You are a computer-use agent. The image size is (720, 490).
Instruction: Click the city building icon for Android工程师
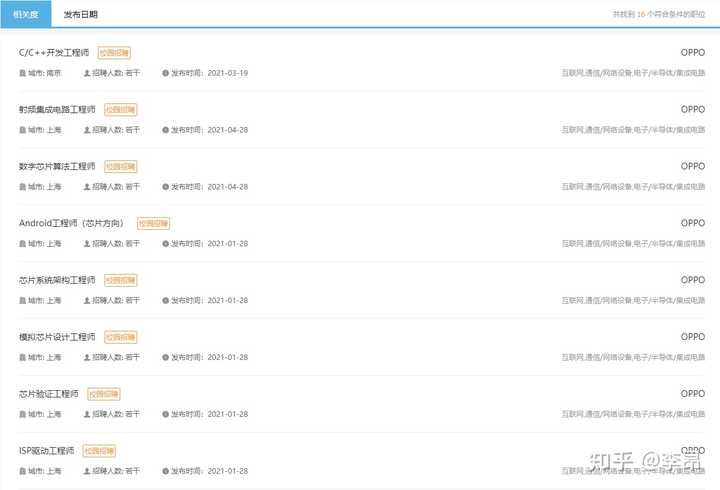[22, 244]
